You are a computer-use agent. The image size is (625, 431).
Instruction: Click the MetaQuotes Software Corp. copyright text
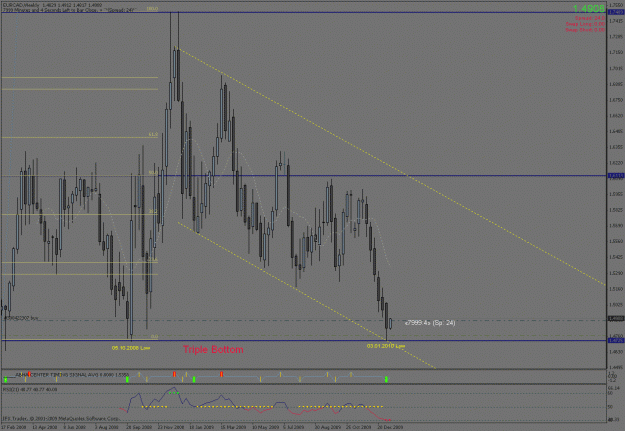click(x=61, y=419)
